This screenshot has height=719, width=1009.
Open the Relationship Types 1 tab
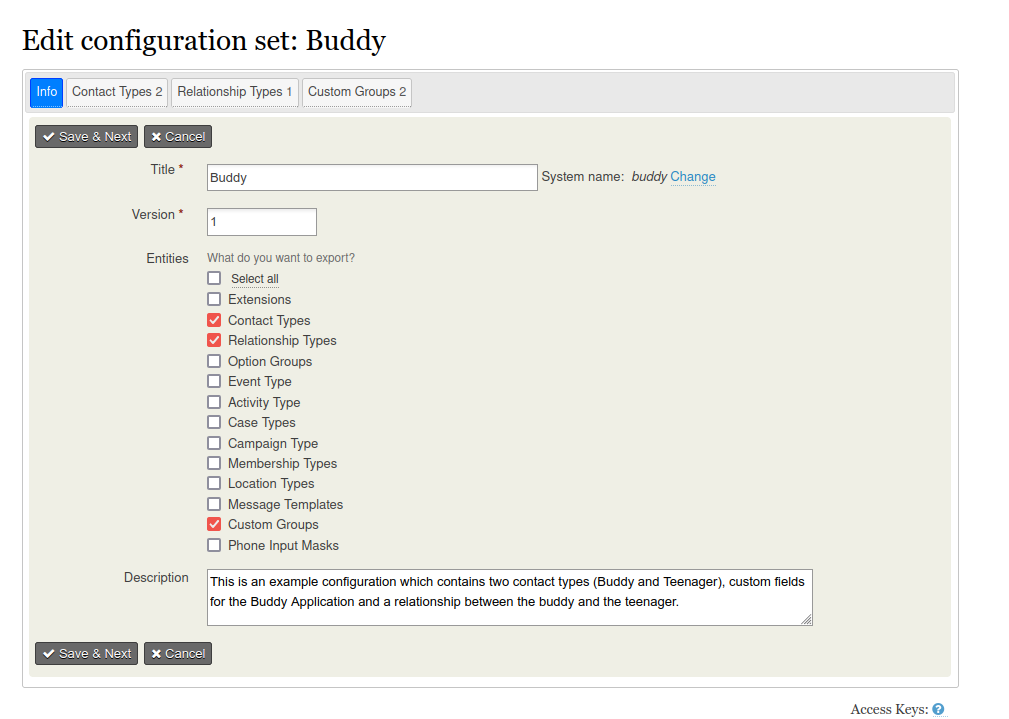[235, 92]
